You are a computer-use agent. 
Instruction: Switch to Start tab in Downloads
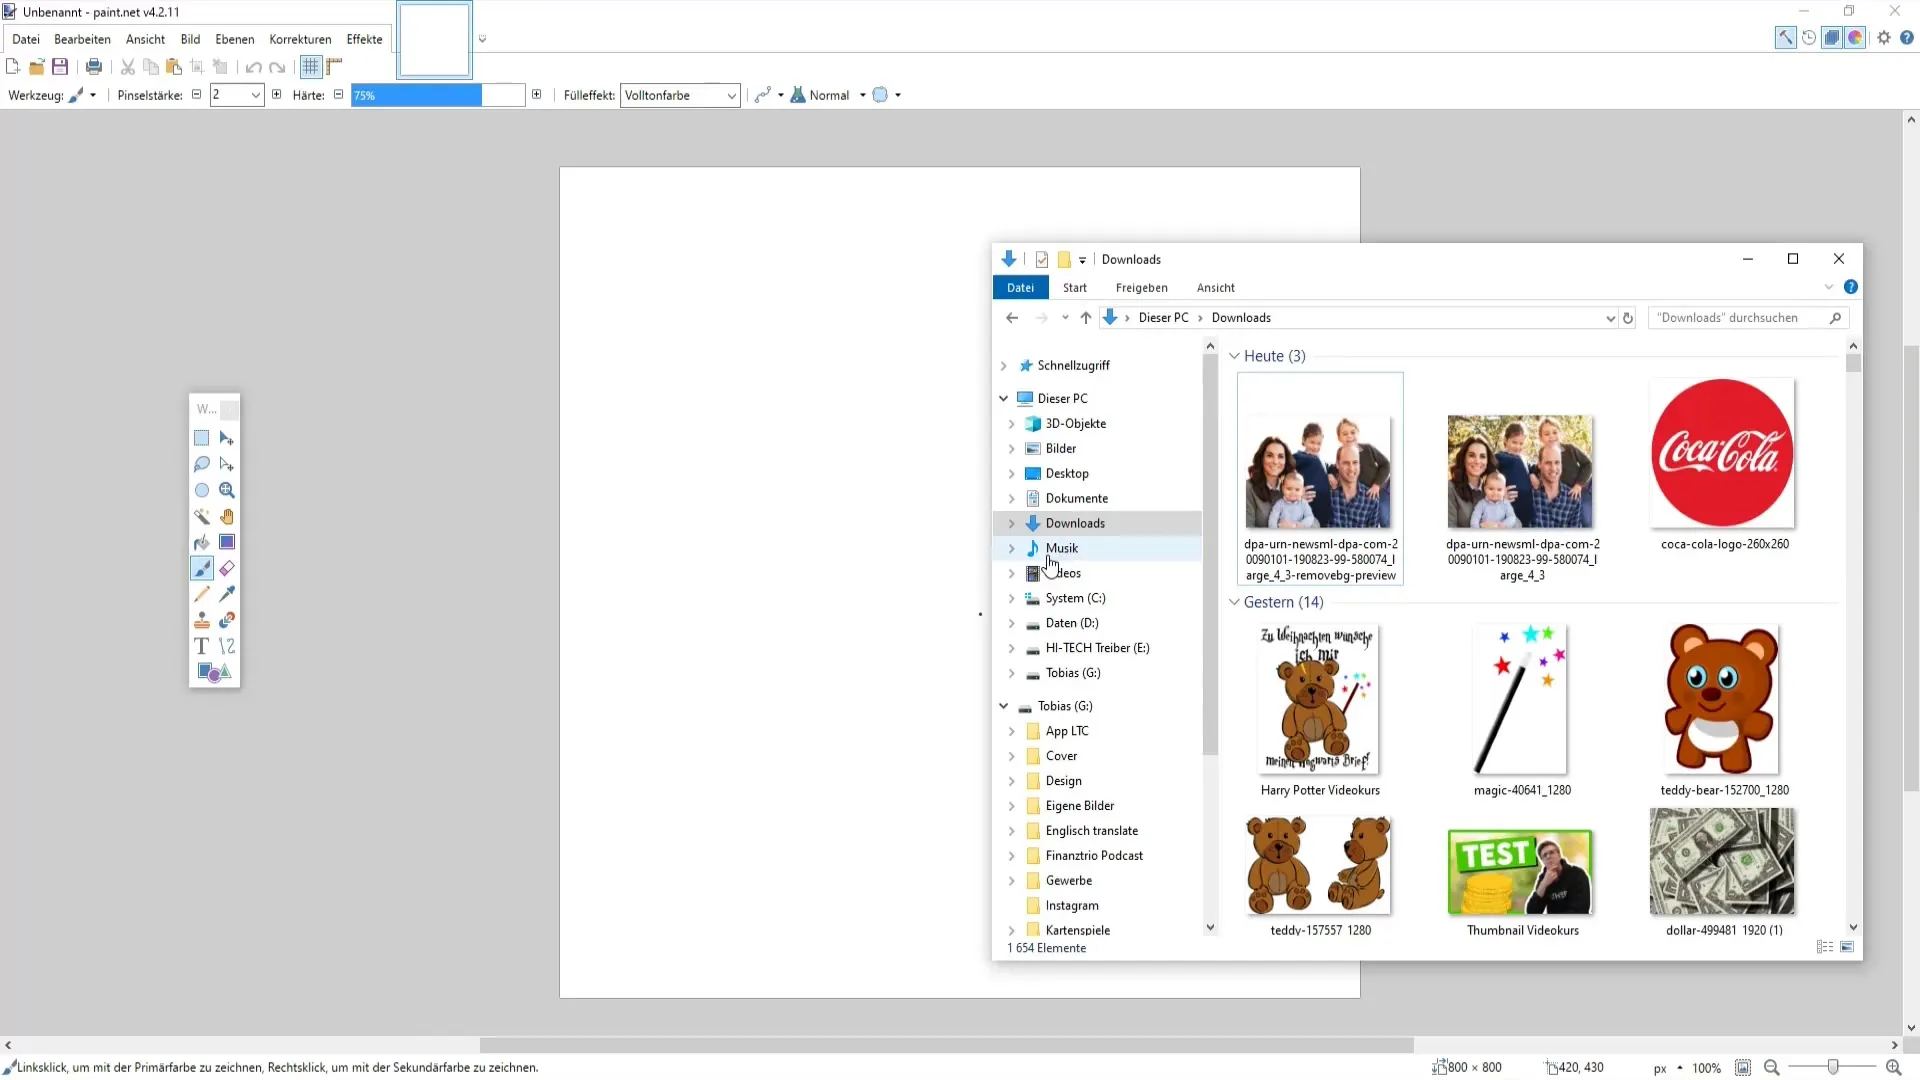[1075, 288]
